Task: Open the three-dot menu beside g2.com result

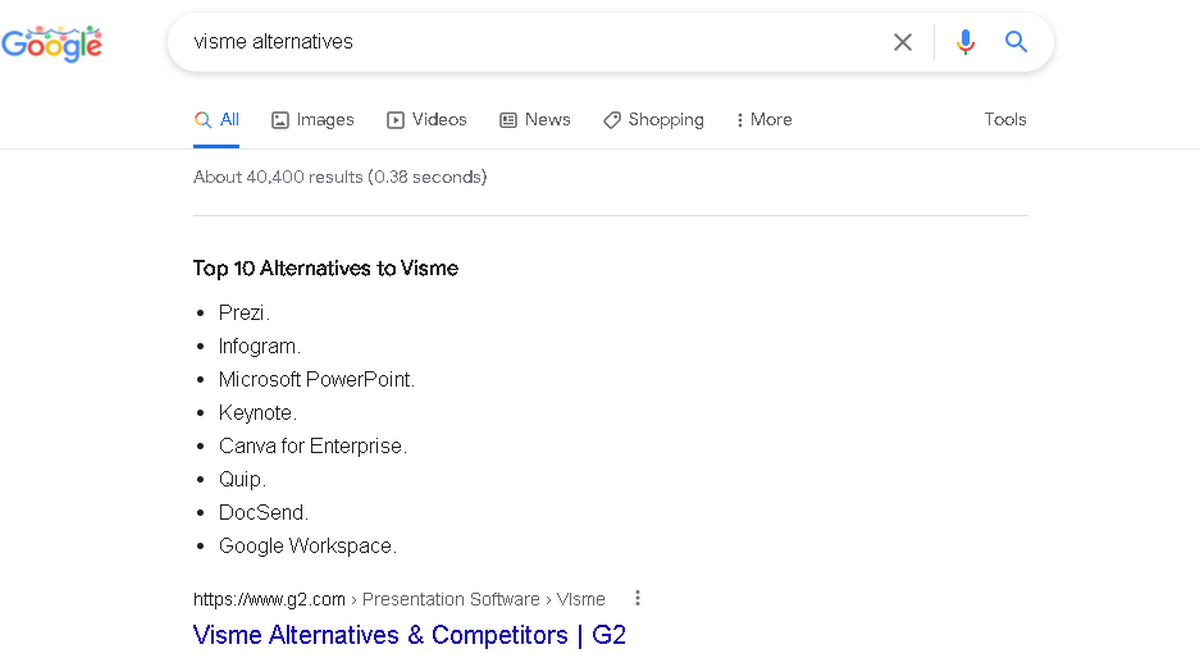Action: pyautogui.click(x=637, y=598)
